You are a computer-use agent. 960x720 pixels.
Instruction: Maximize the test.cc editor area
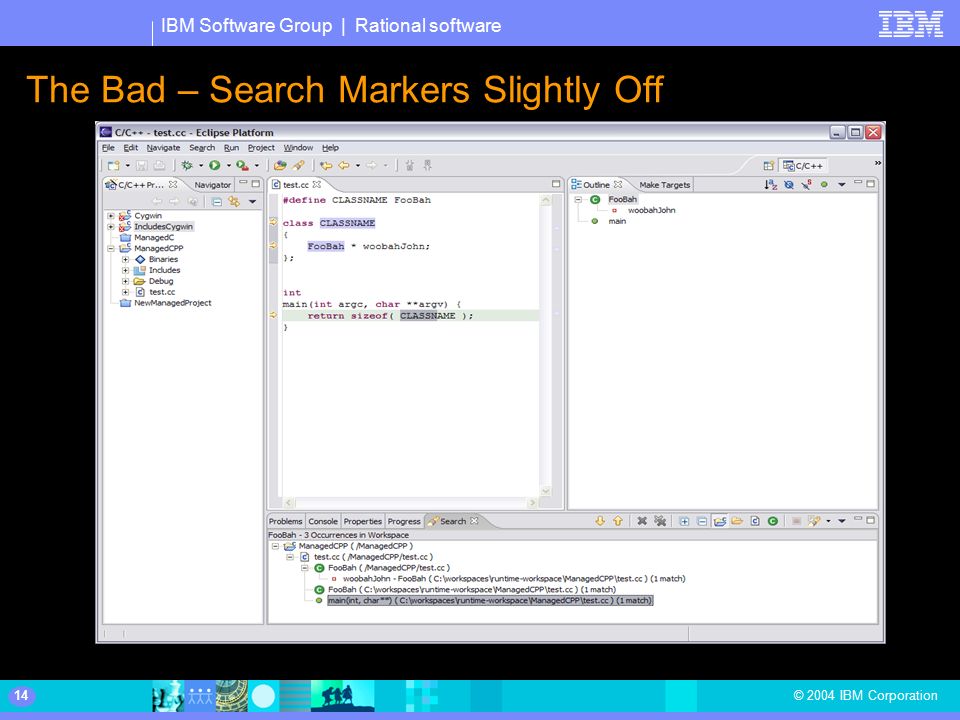coord(556,184)
